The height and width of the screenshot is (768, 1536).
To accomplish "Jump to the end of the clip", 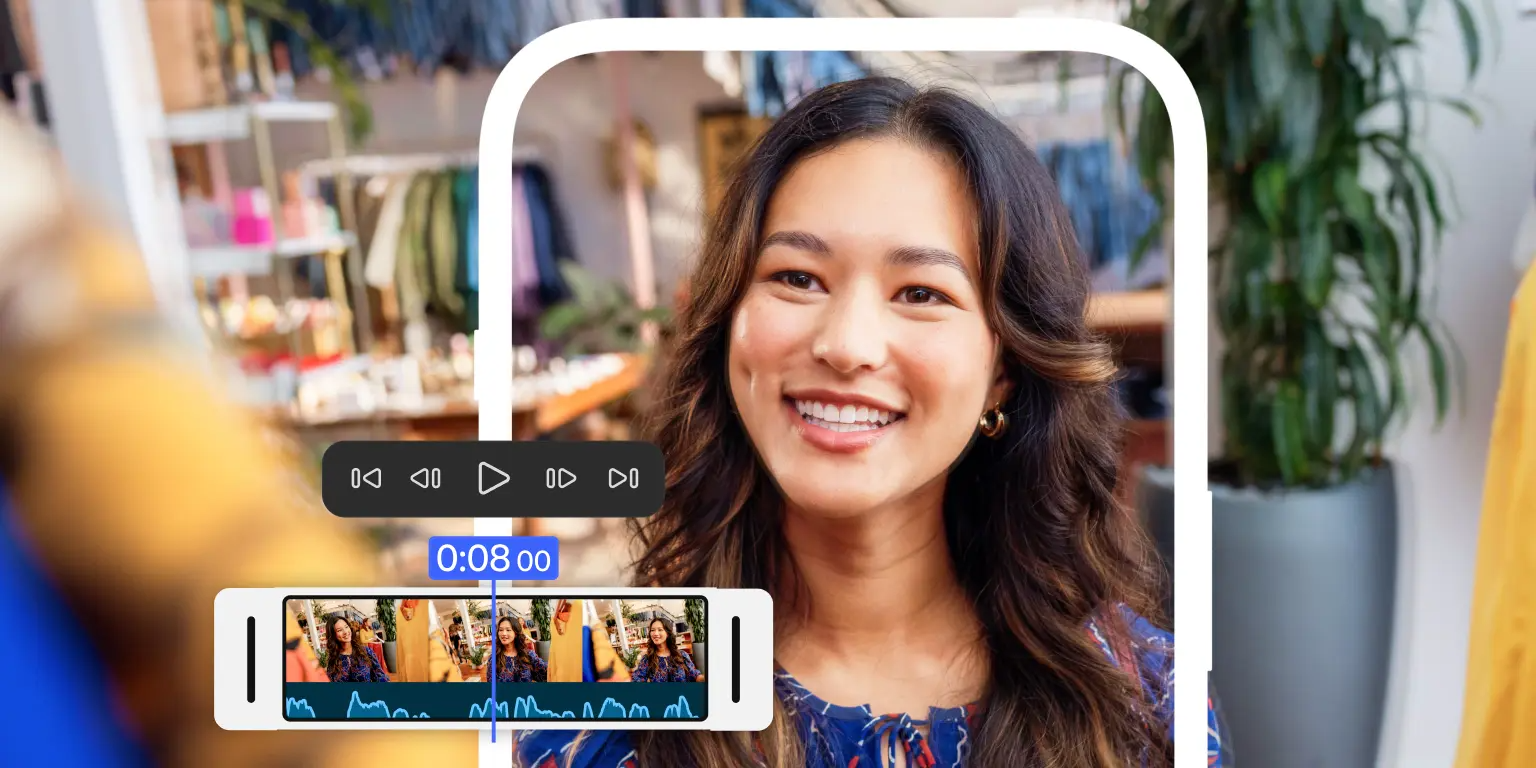I will tap(623, 479).
